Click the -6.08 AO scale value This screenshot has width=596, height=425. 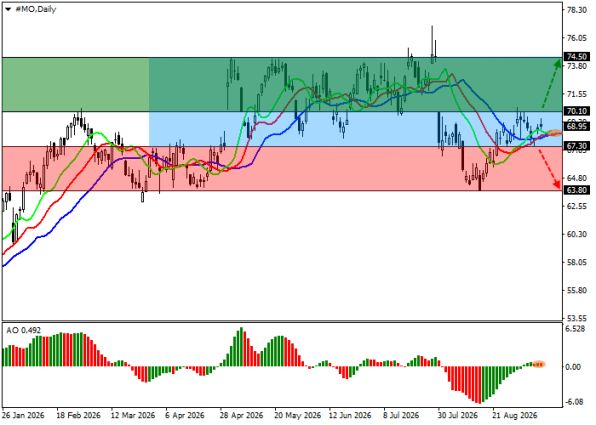point(574,402)
